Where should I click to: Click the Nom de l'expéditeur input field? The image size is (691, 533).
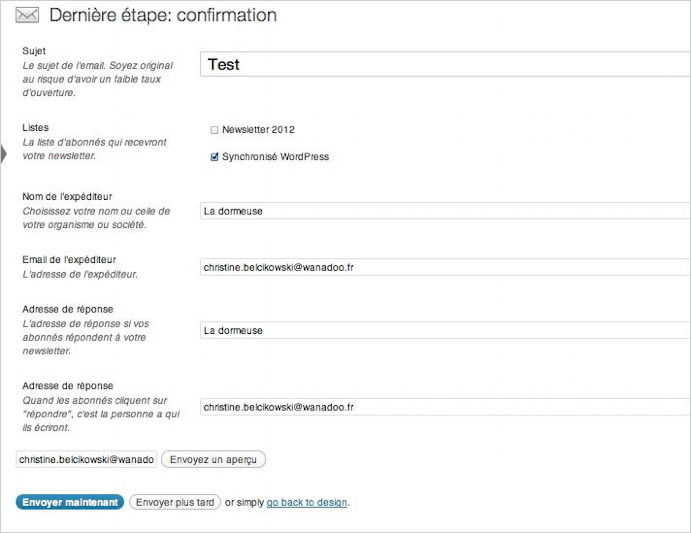(x=445, y=211)
